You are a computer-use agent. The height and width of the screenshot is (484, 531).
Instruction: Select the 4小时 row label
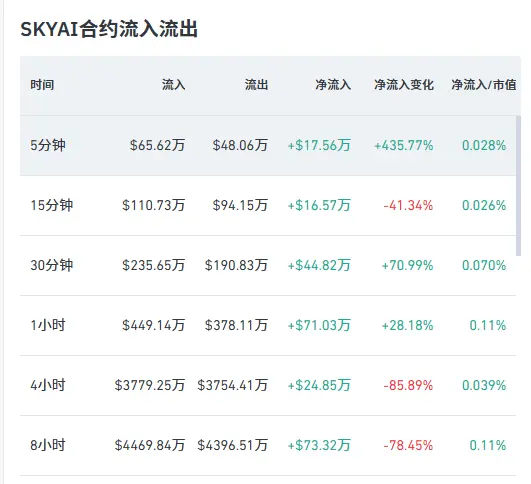(48, 385)
